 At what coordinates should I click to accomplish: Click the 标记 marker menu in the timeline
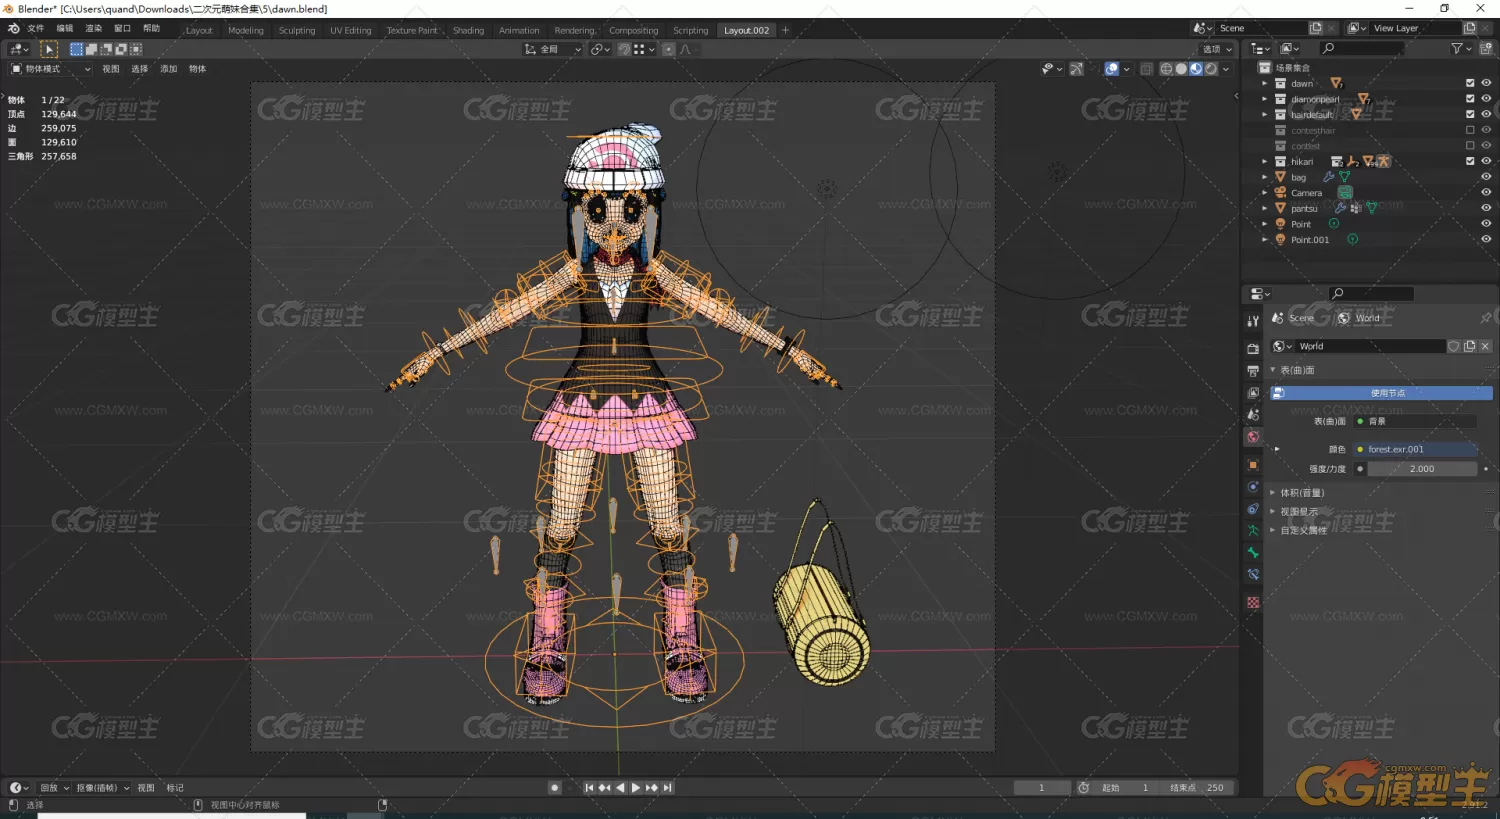point(175,788)
